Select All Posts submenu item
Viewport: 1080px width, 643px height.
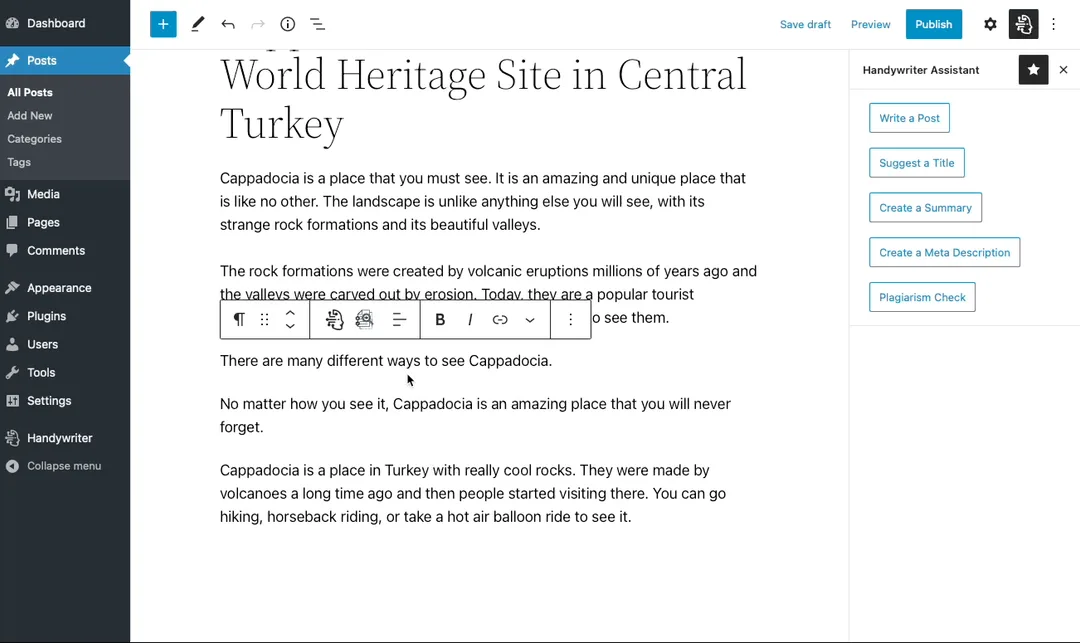(30, 92)
